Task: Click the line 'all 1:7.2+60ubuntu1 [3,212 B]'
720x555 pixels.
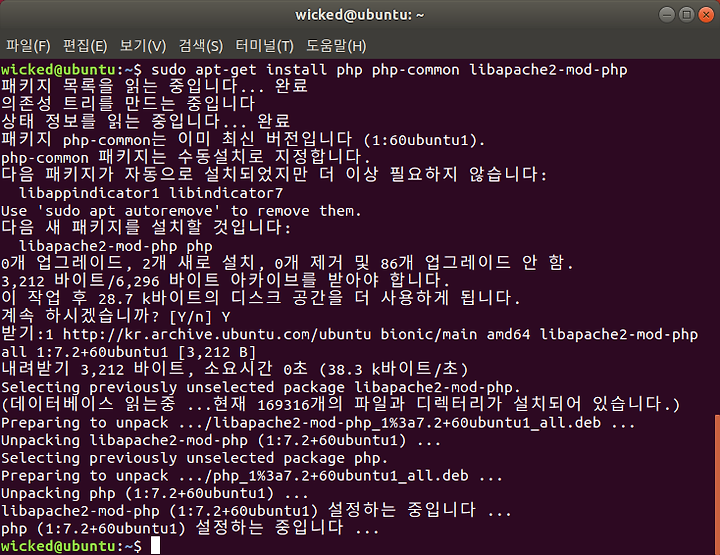Action: pyautogui.click(x=128, y=352)
